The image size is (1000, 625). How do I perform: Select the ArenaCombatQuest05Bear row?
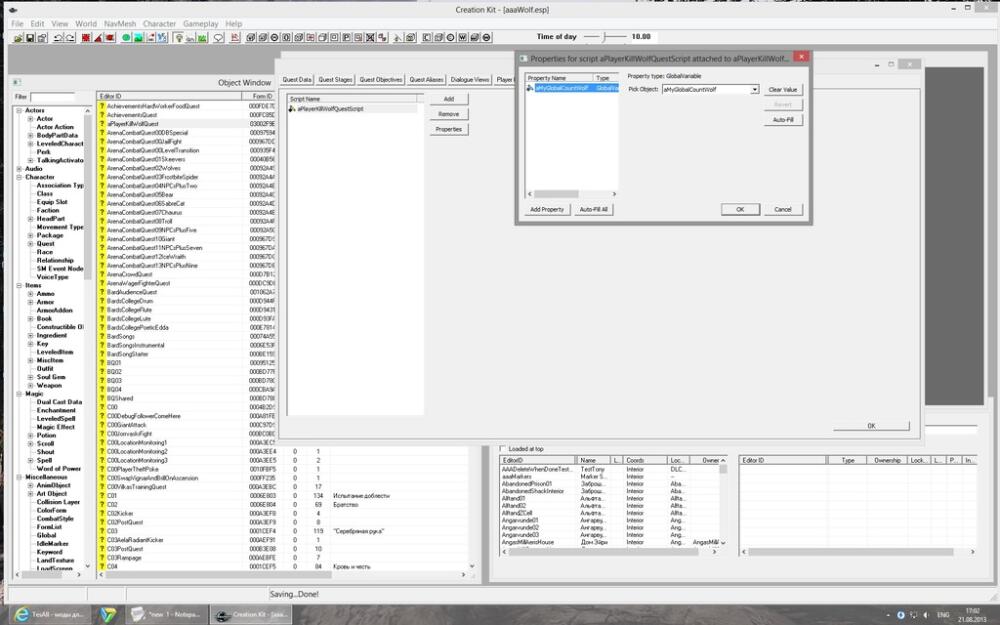click(187, 195)
